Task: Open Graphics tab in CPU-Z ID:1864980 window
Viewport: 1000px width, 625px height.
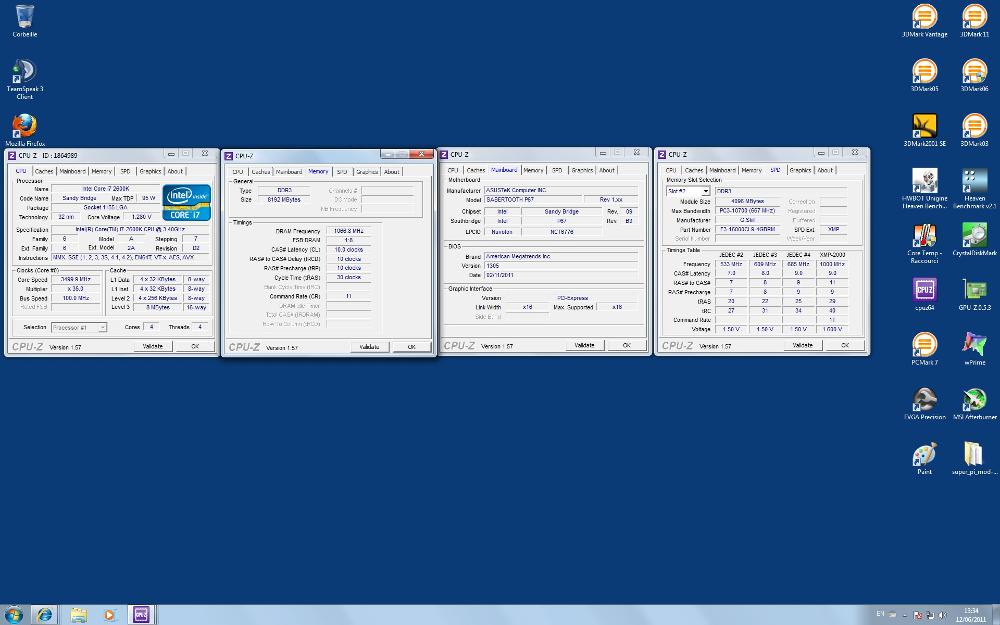Action: point(150,171)
